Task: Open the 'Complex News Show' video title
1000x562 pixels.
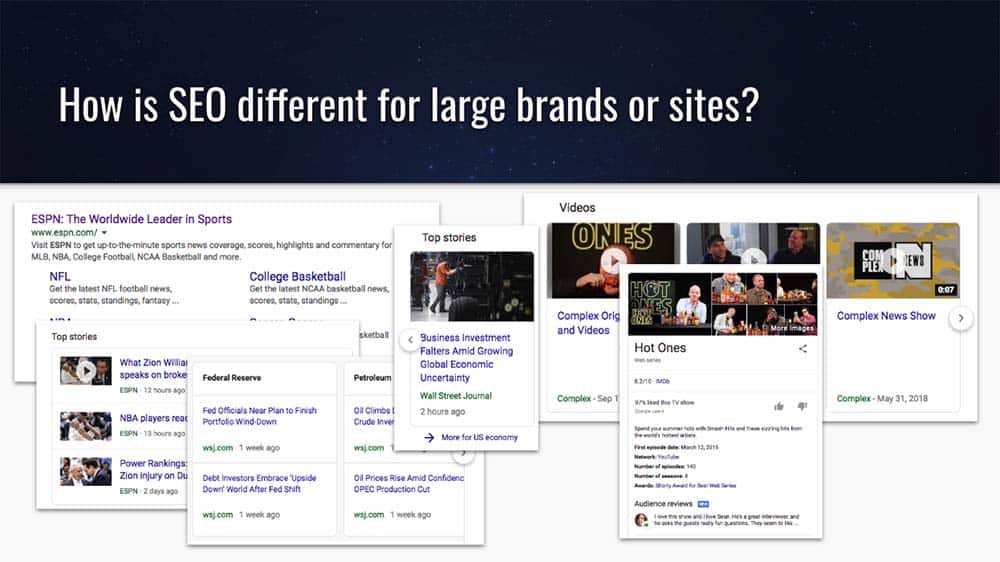Action: (886, 316)
